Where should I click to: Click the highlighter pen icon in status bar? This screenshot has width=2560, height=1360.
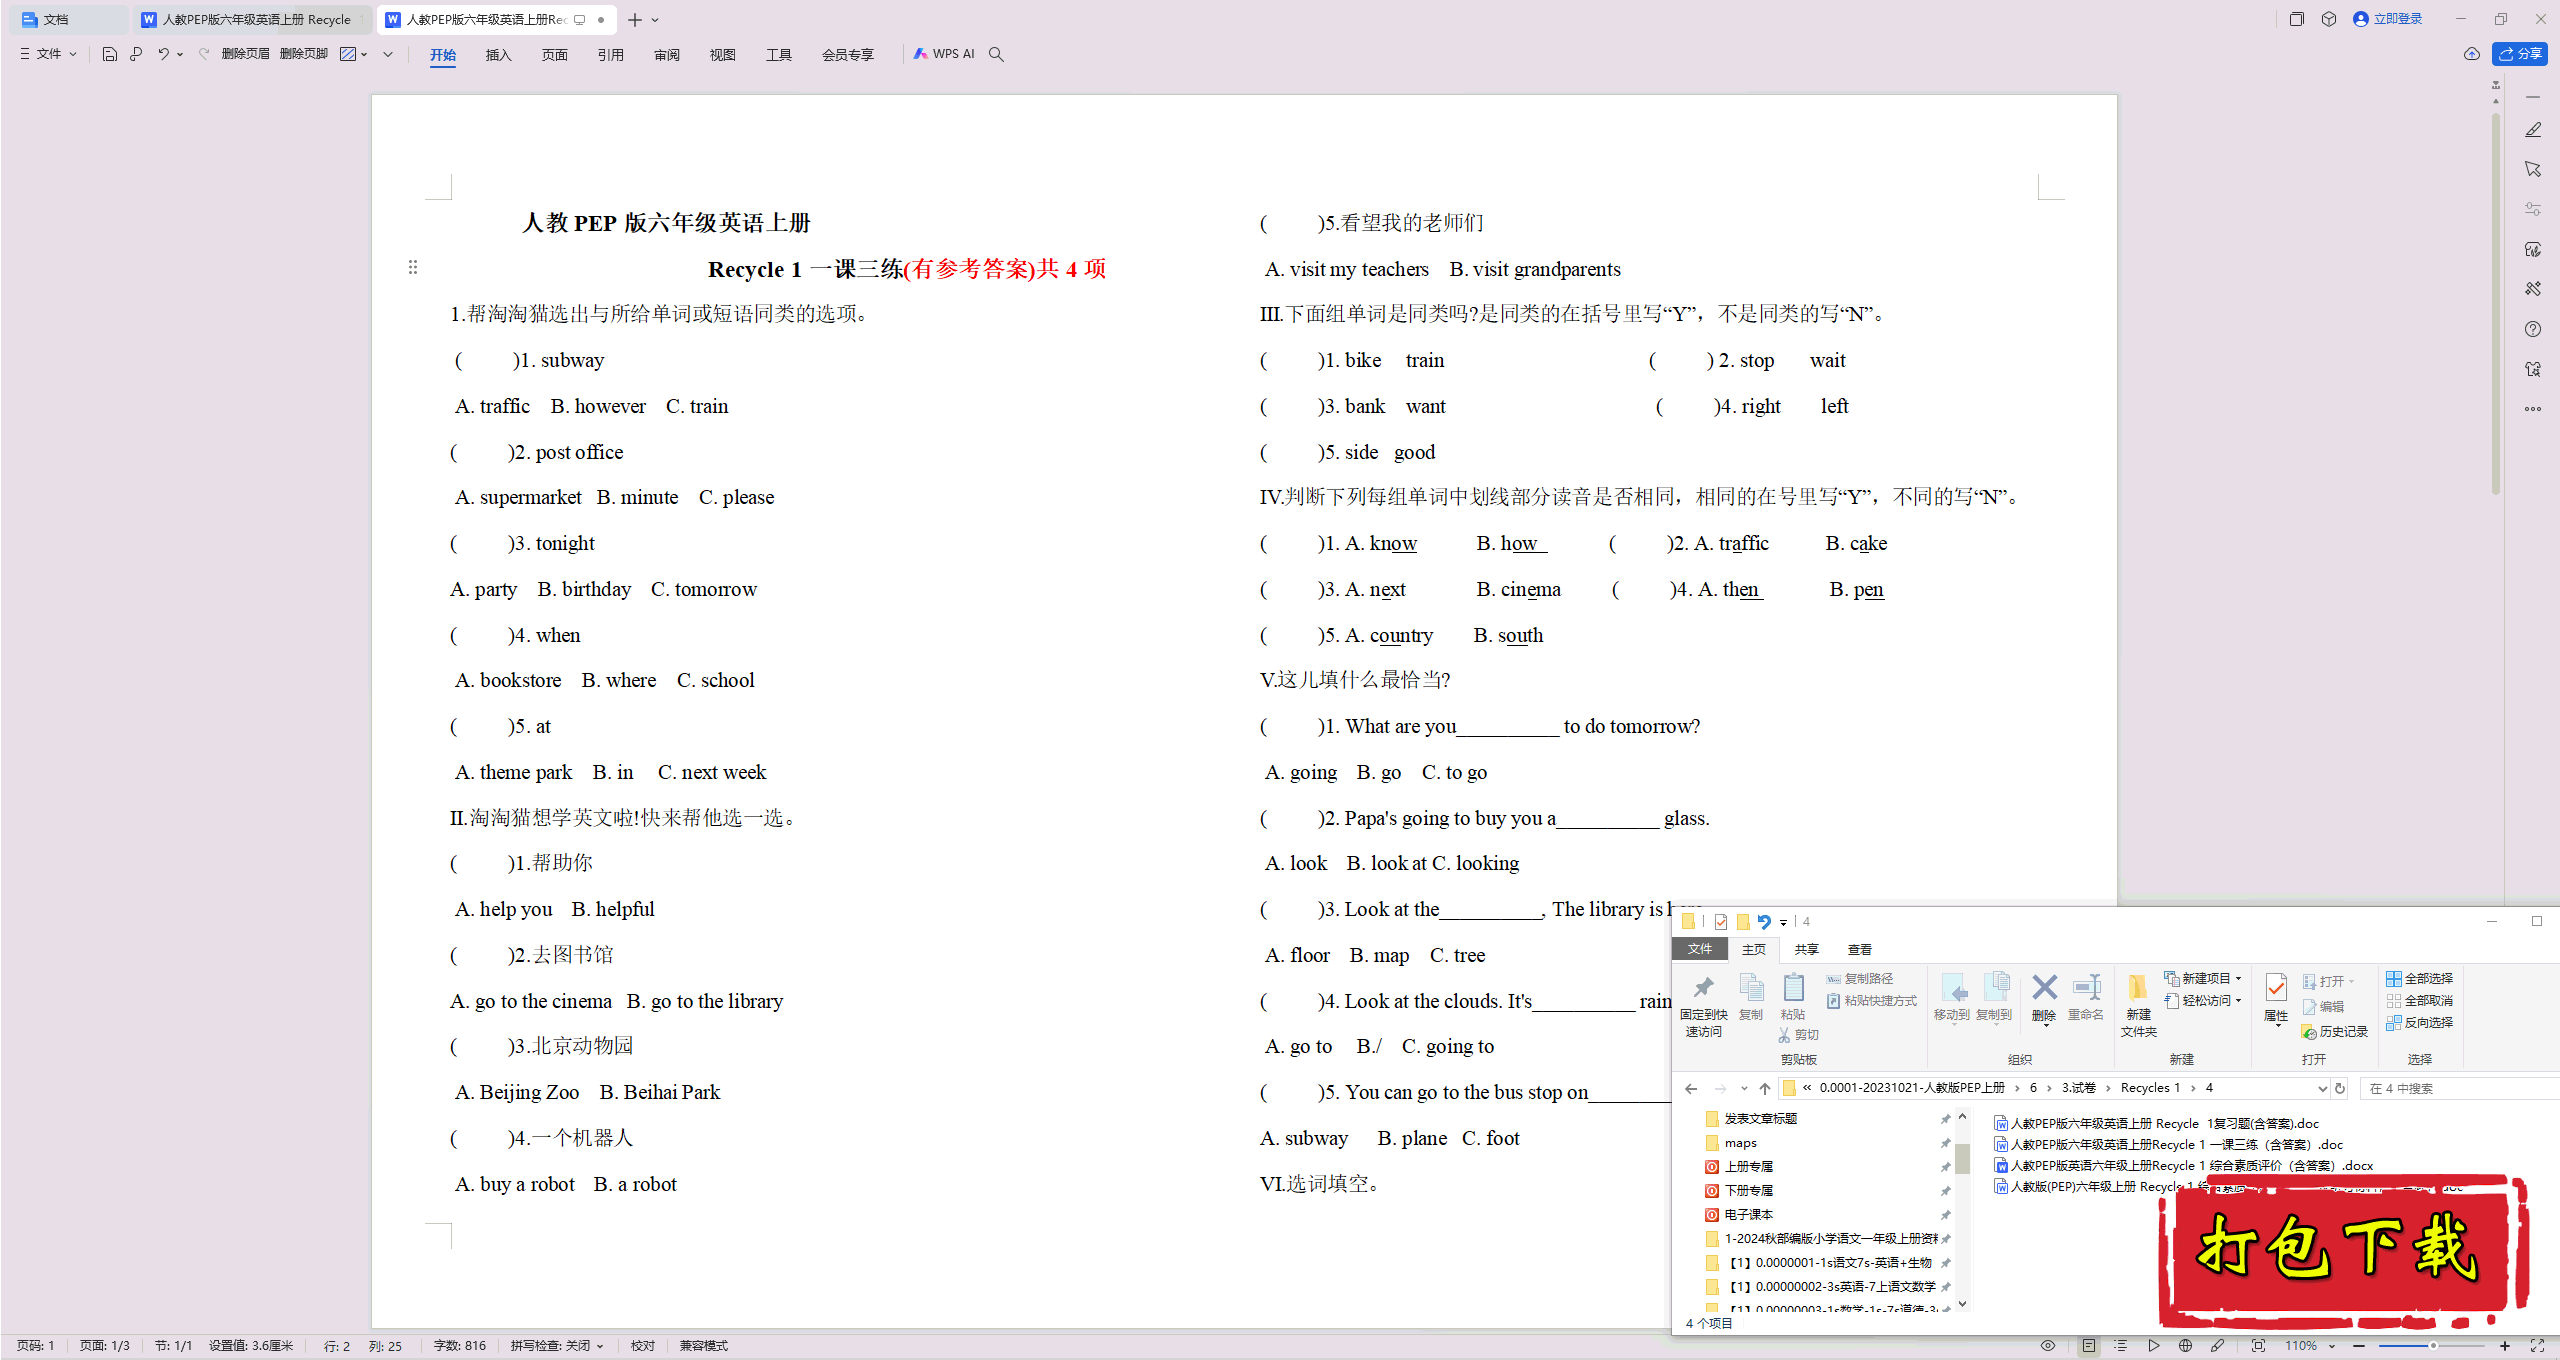coord(2218,1346)
